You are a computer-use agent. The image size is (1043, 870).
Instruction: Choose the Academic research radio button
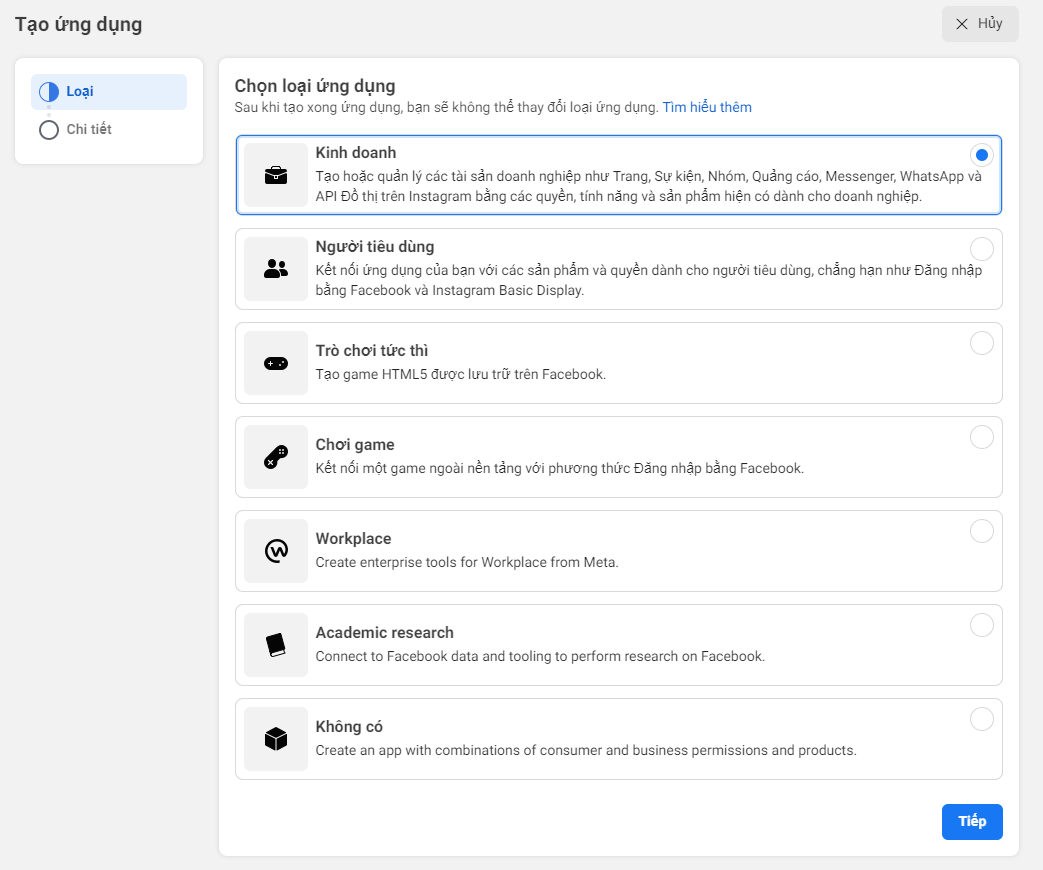[x=981, y=625]
